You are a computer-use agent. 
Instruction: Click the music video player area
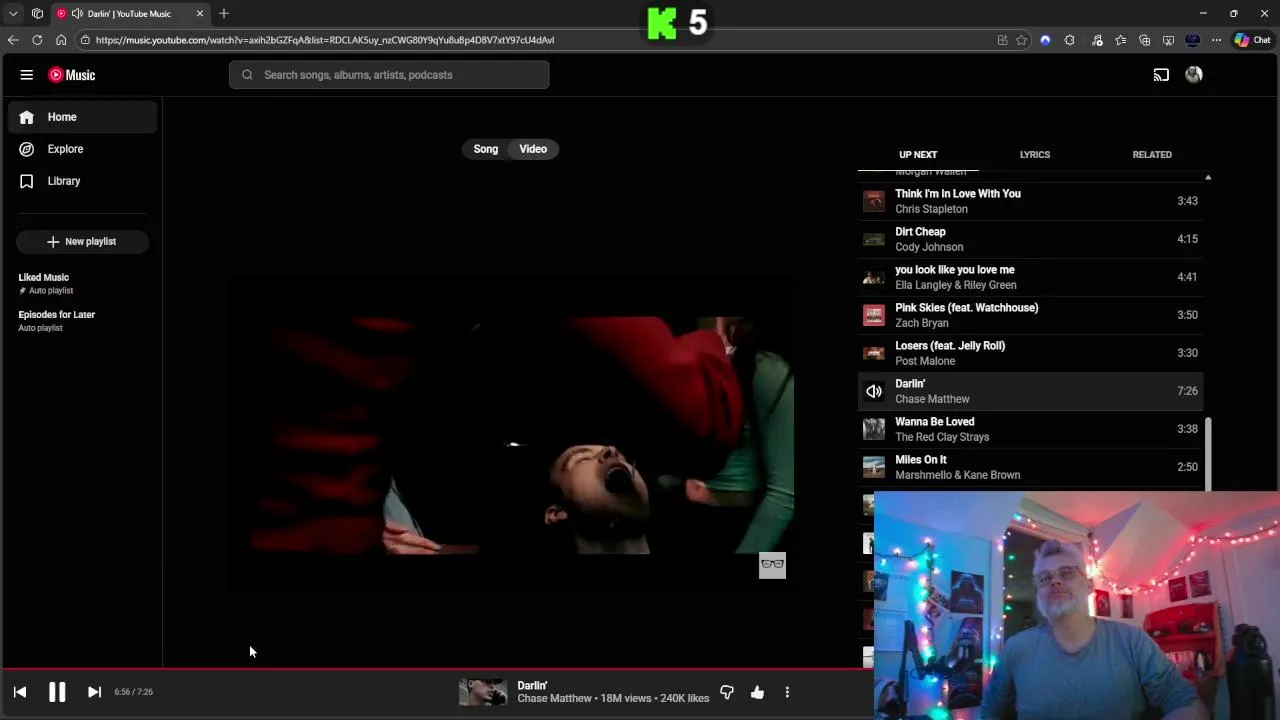coord(509,436)
